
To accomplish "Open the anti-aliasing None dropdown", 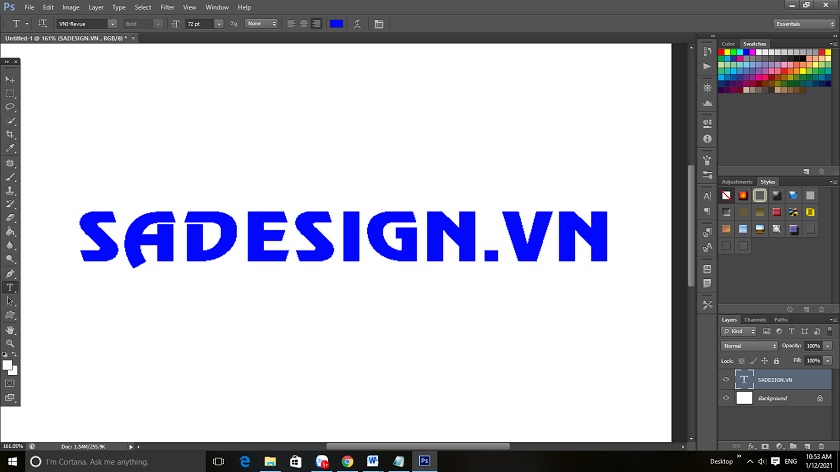I will coord(261,24).
